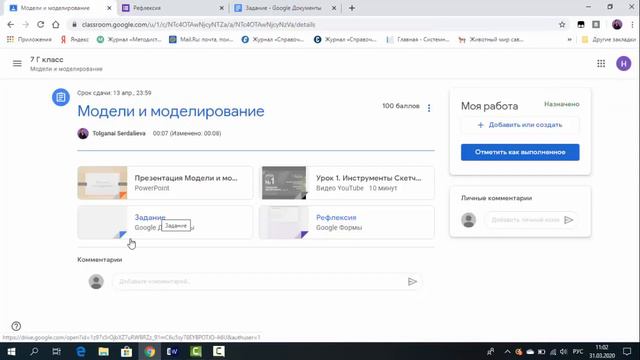This screenshot has height=360, width=640.
Task: Open the Презентация Модели и мо... PowerPoint attachment
Action: coord(165,183)
